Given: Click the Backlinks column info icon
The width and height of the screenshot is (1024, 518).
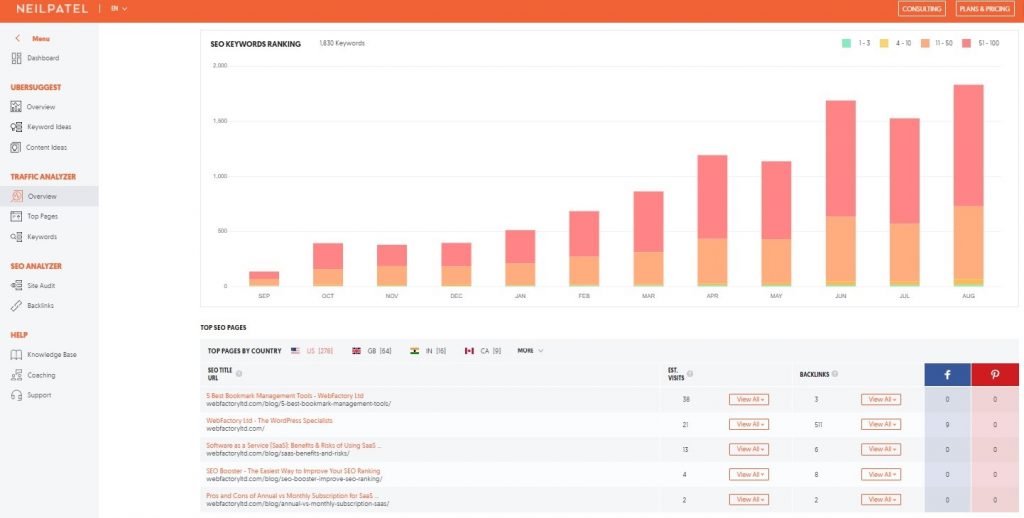Looking at the screenshot, I should click(835, 374).
